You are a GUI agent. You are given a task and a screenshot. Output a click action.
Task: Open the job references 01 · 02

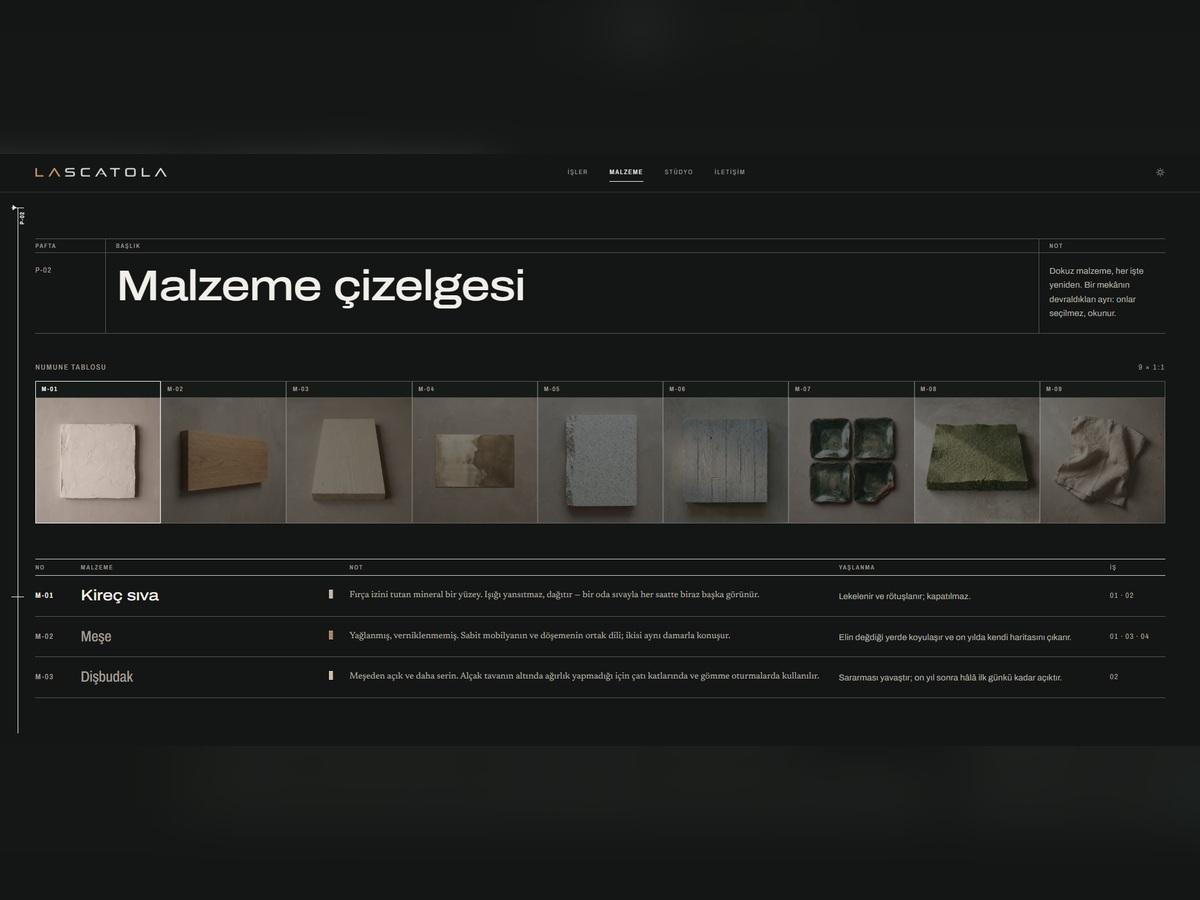(x=1122, y=596)
